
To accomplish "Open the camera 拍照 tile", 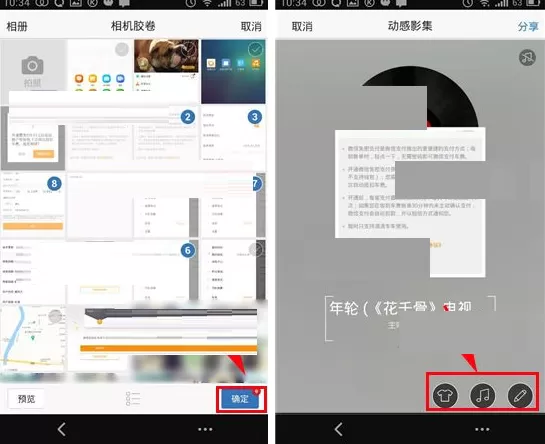I will tap(33, 71).
